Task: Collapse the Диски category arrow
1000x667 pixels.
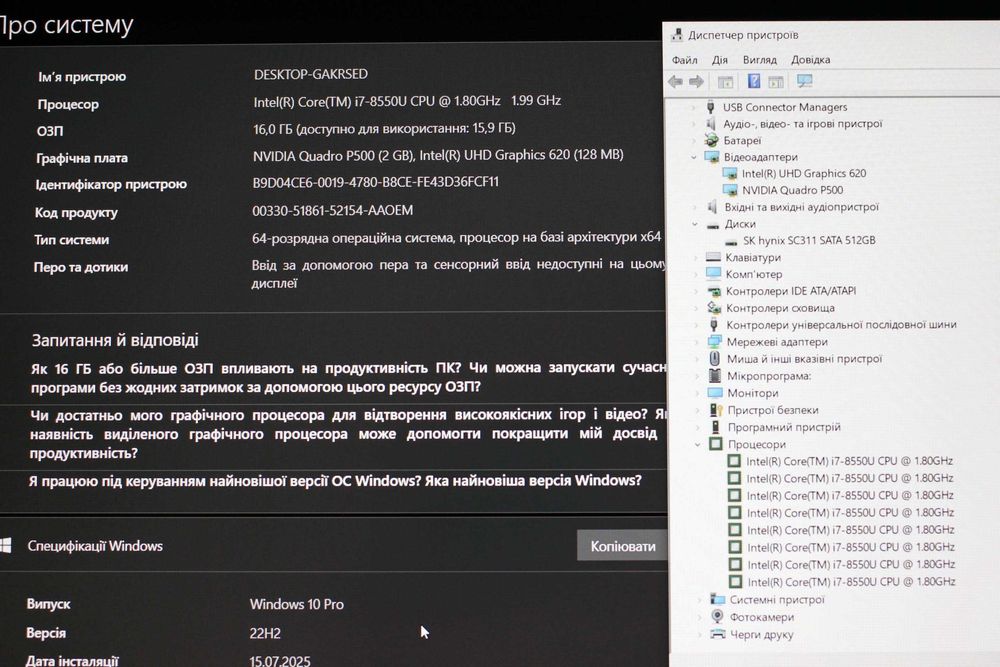Action: pyautogui.click(x=695, y=224)
